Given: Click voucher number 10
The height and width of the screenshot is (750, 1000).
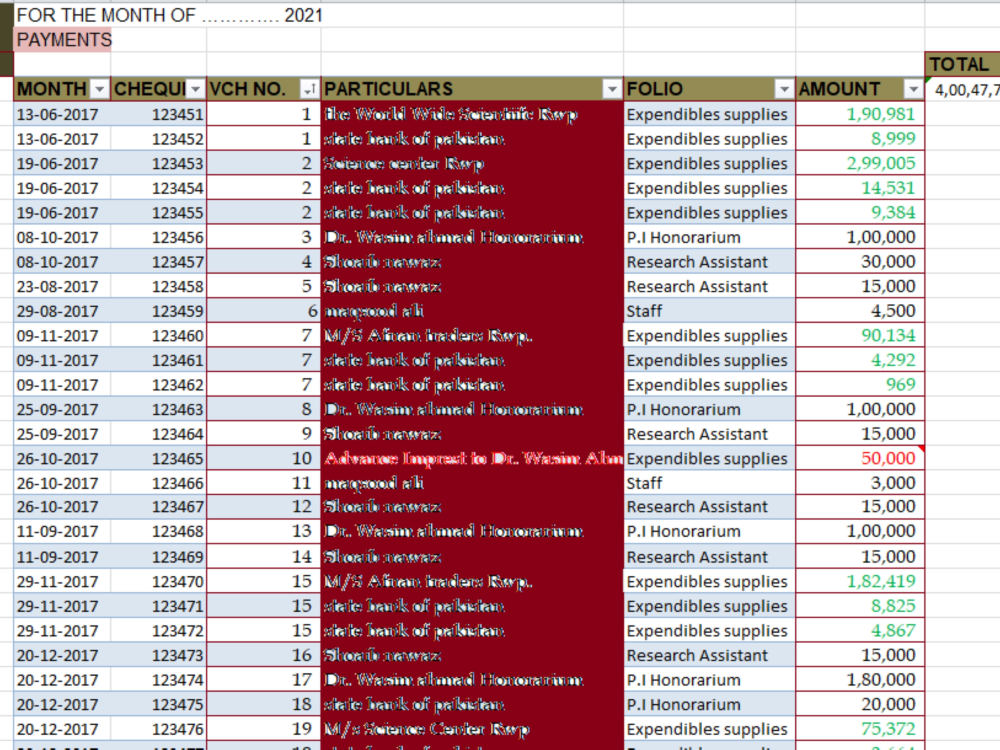Looking at the screenshot, I should 302,459.
